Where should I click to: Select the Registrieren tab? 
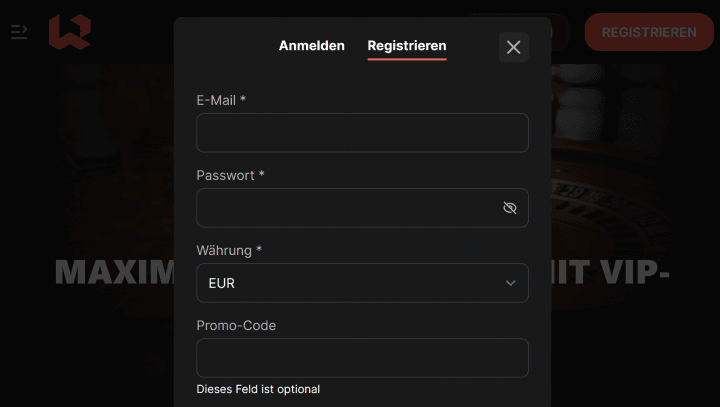407,46
